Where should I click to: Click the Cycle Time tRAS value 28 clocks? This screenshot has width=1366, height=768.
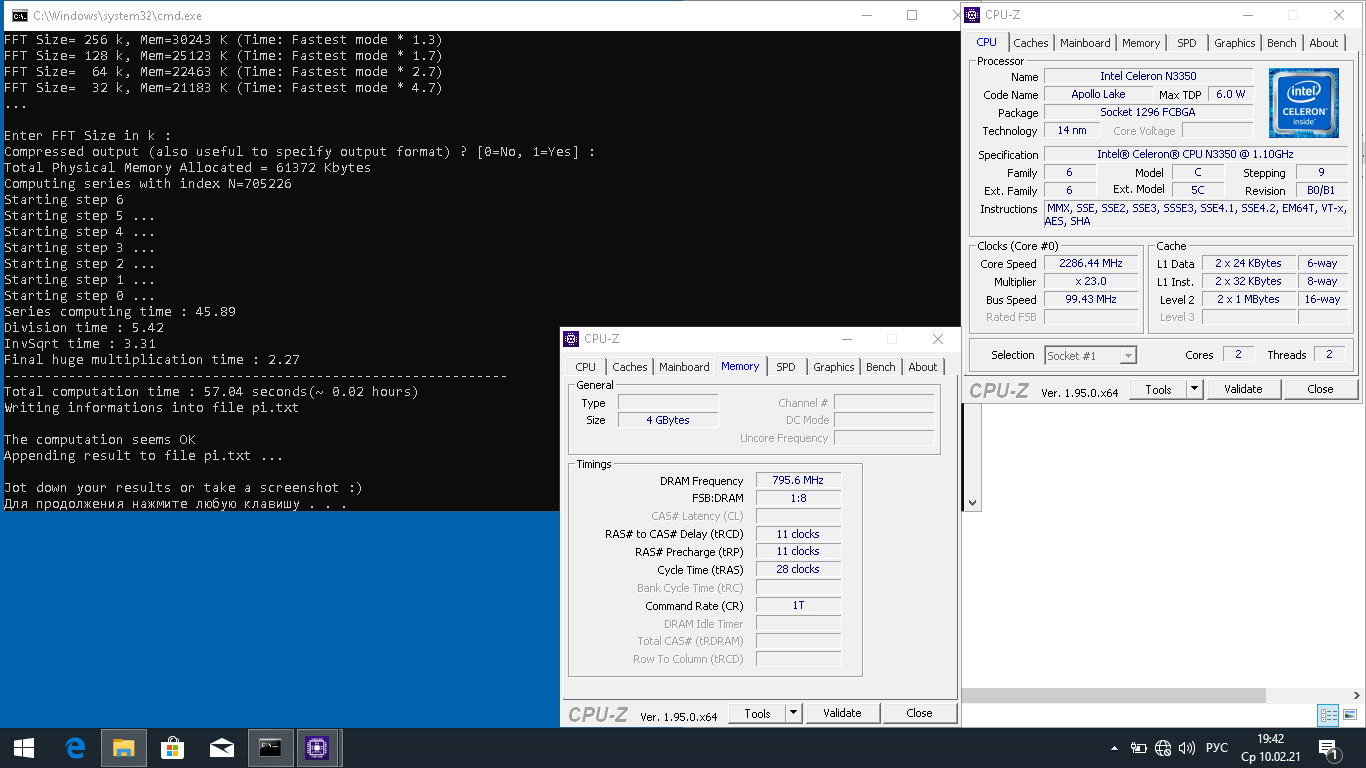[798, 569]
